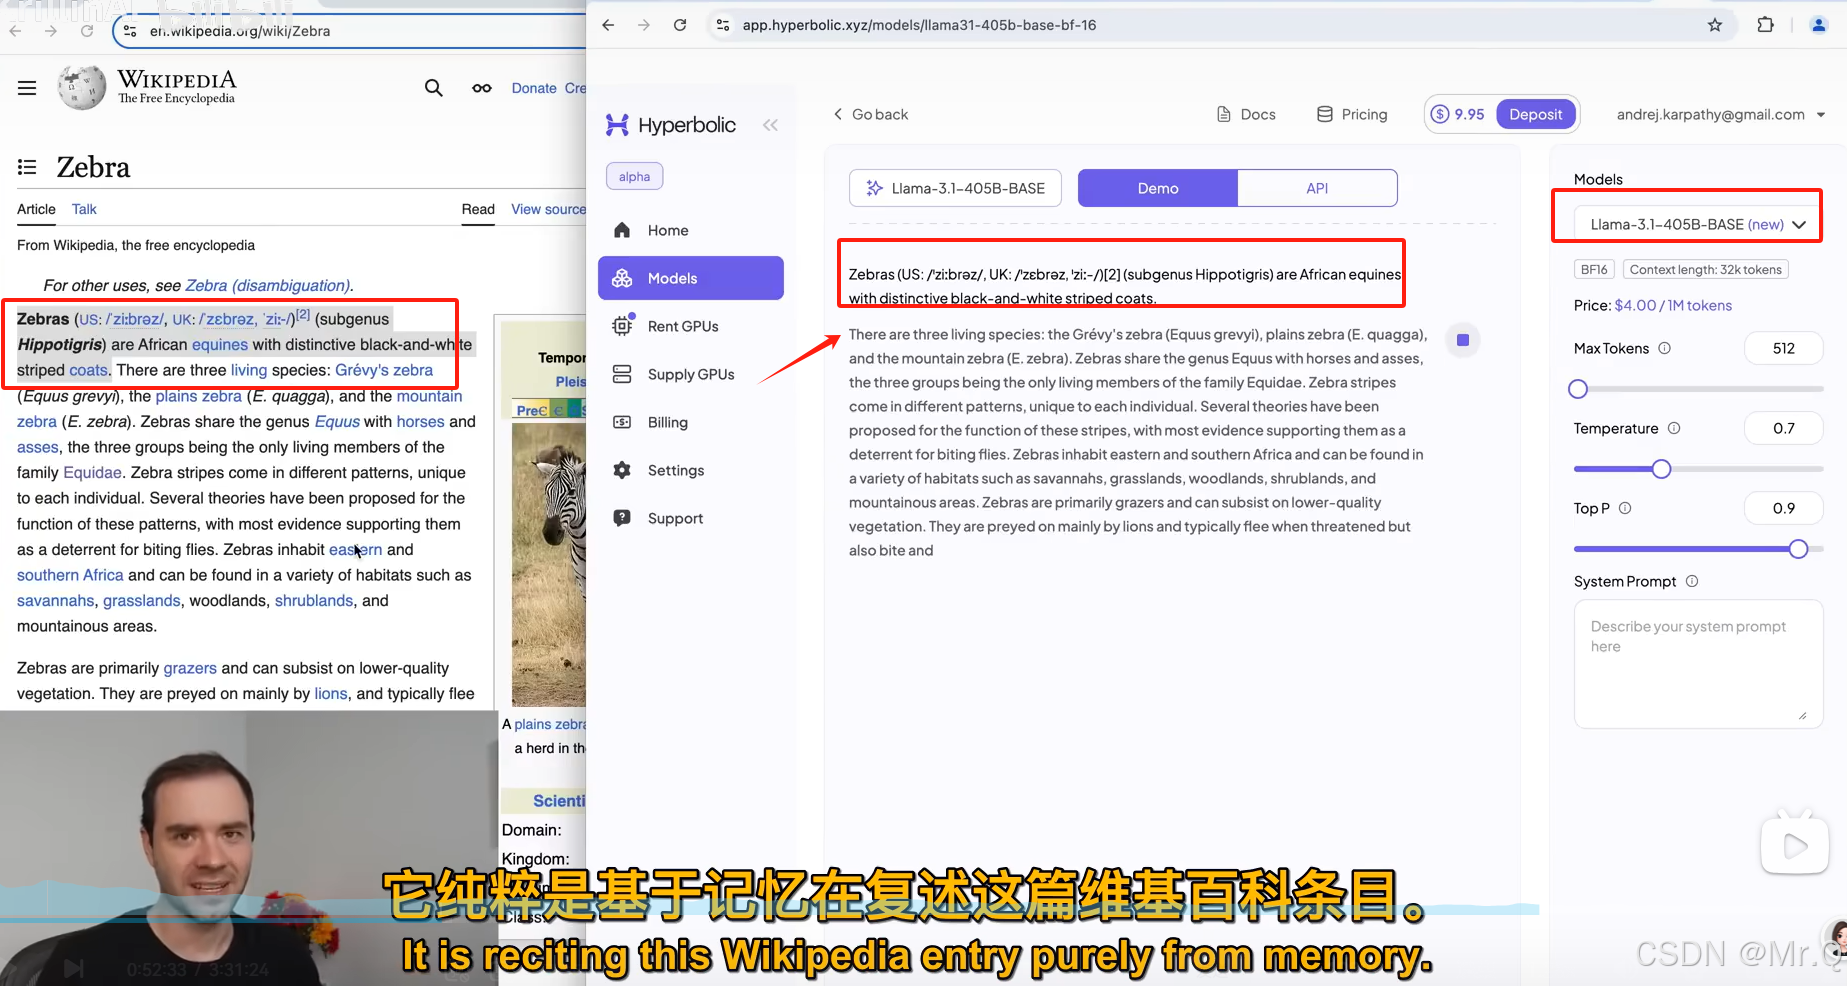
Task: Click video play overlay button bottom right
Action: (x=1795, y=846)
